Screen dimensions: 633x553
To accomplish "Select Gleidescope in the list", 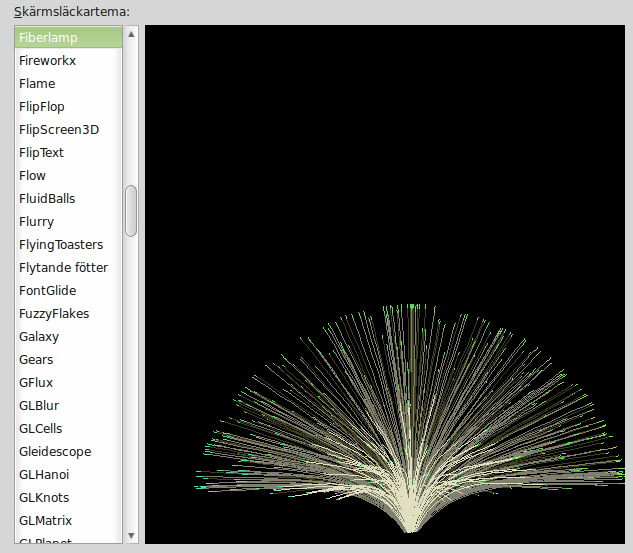I will coord(68,452).
